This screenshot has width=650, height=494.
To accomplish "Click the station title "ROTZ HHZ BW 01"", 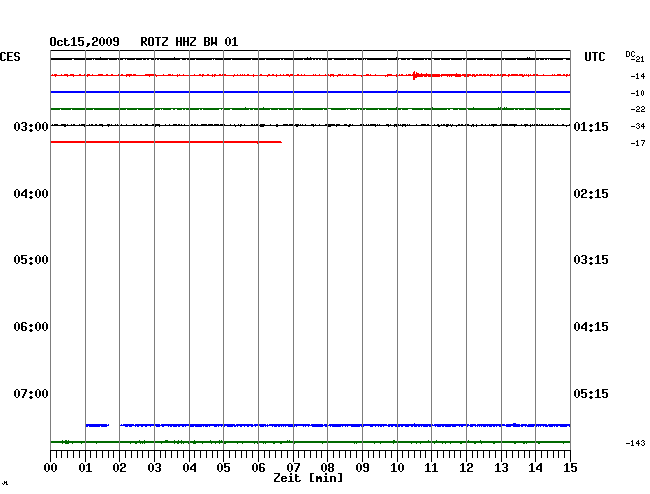I will pyautogui.click(x=189, y=42).
